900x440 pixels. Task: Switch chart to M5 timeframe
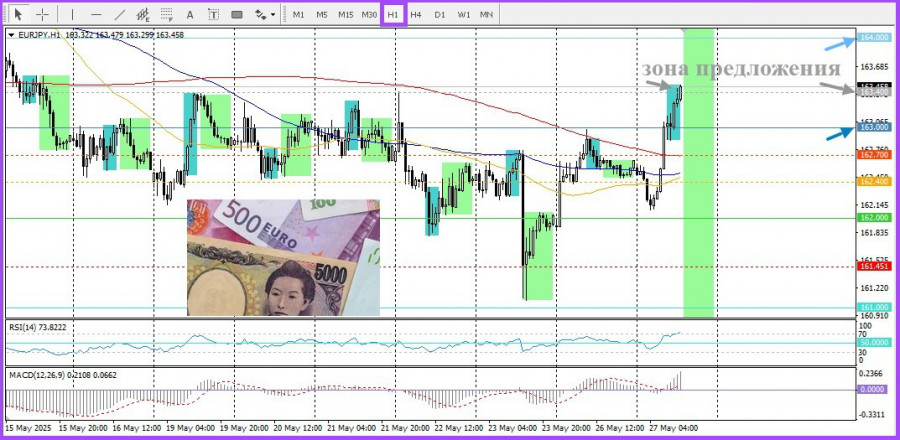(322, 14)
